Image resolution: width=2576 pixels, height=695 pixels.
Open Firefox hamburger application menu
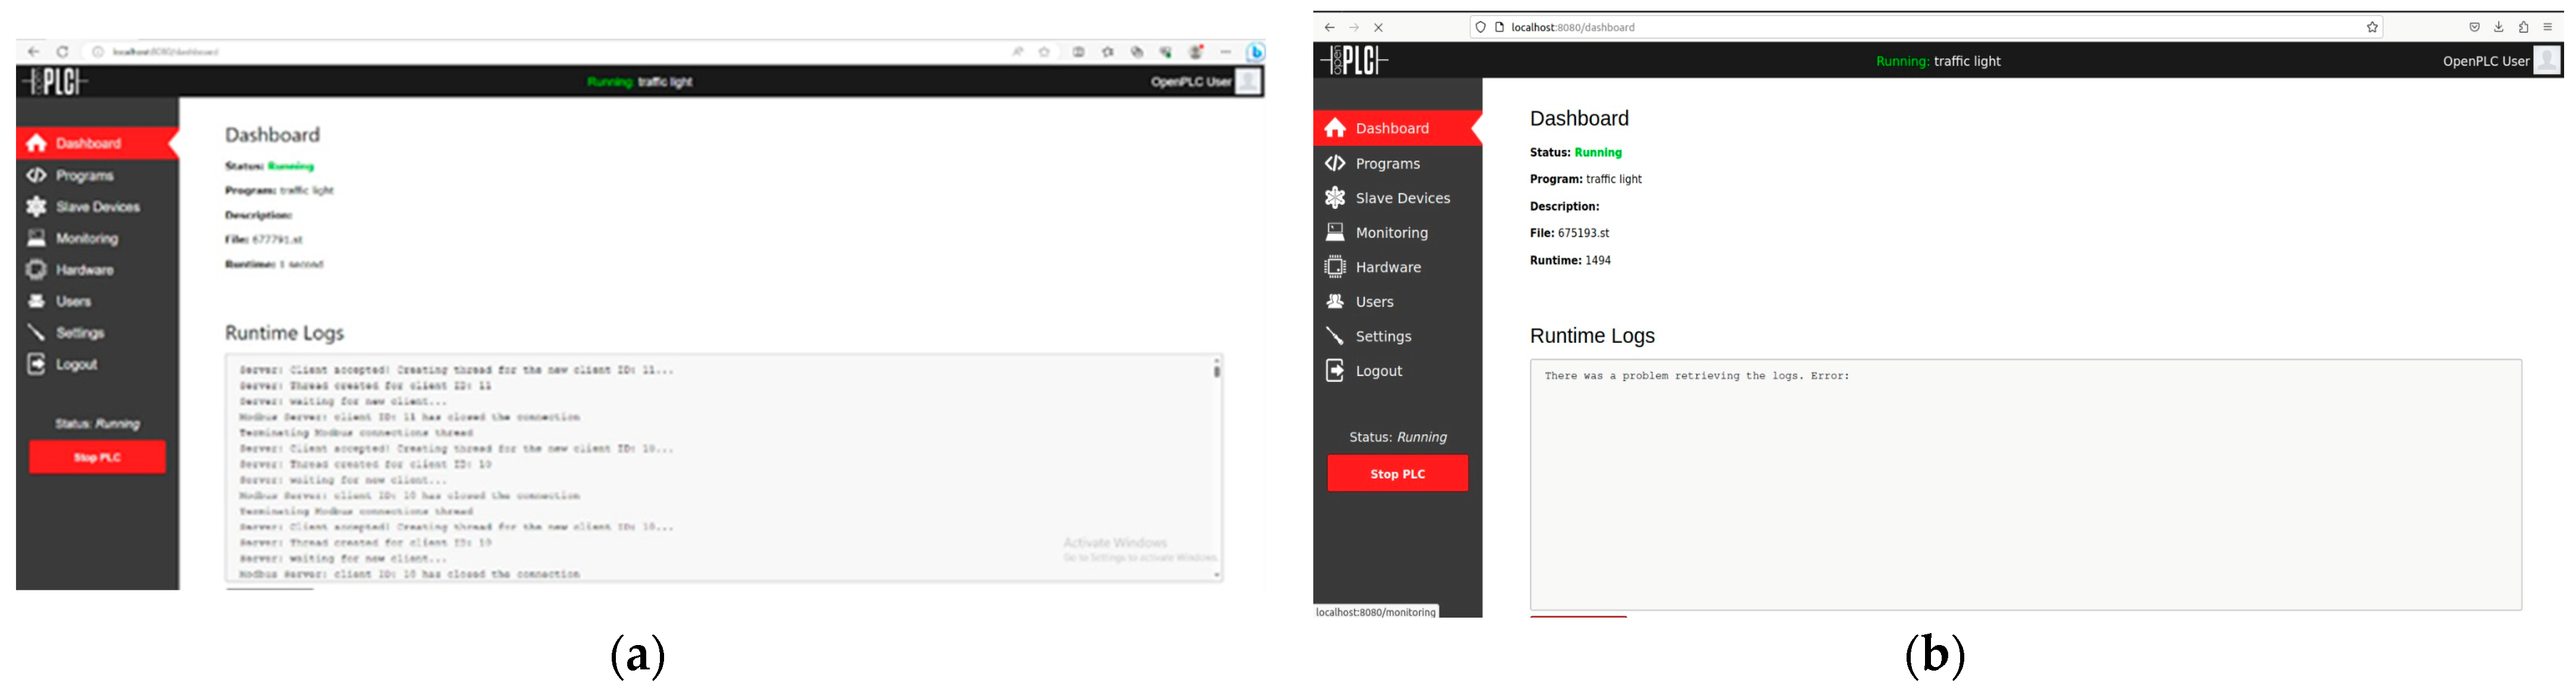(x=2548, y=28)
